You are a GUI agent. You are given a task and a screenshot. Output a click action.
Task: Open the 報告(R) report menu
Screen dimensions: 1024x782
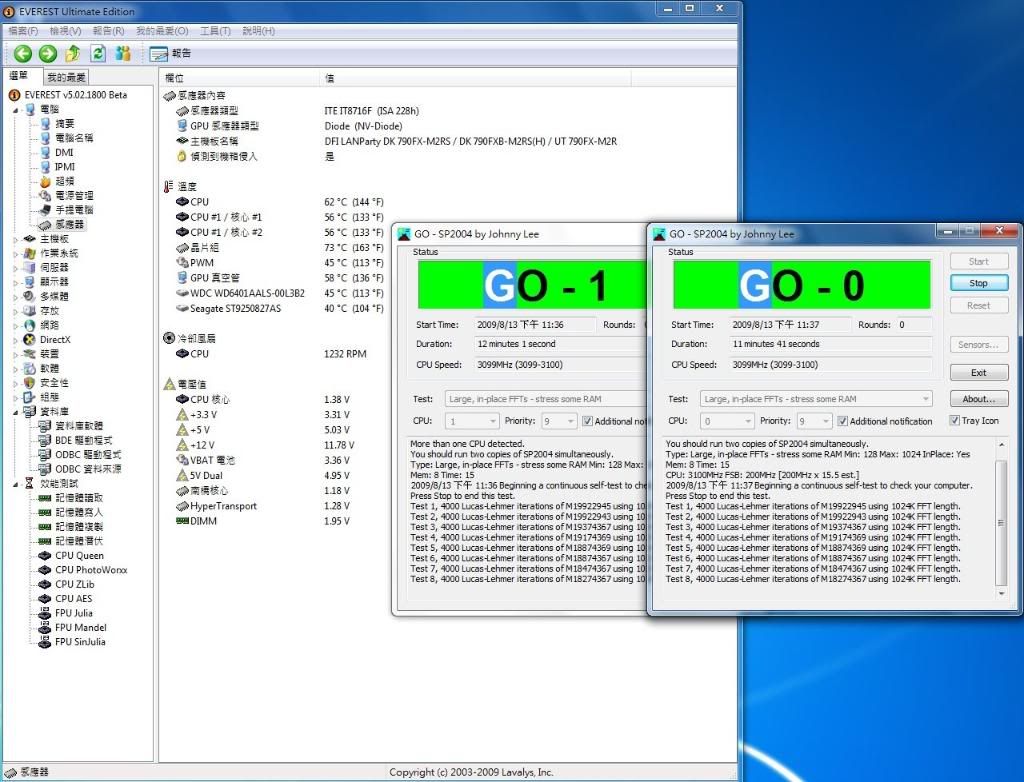pos(108,31)
